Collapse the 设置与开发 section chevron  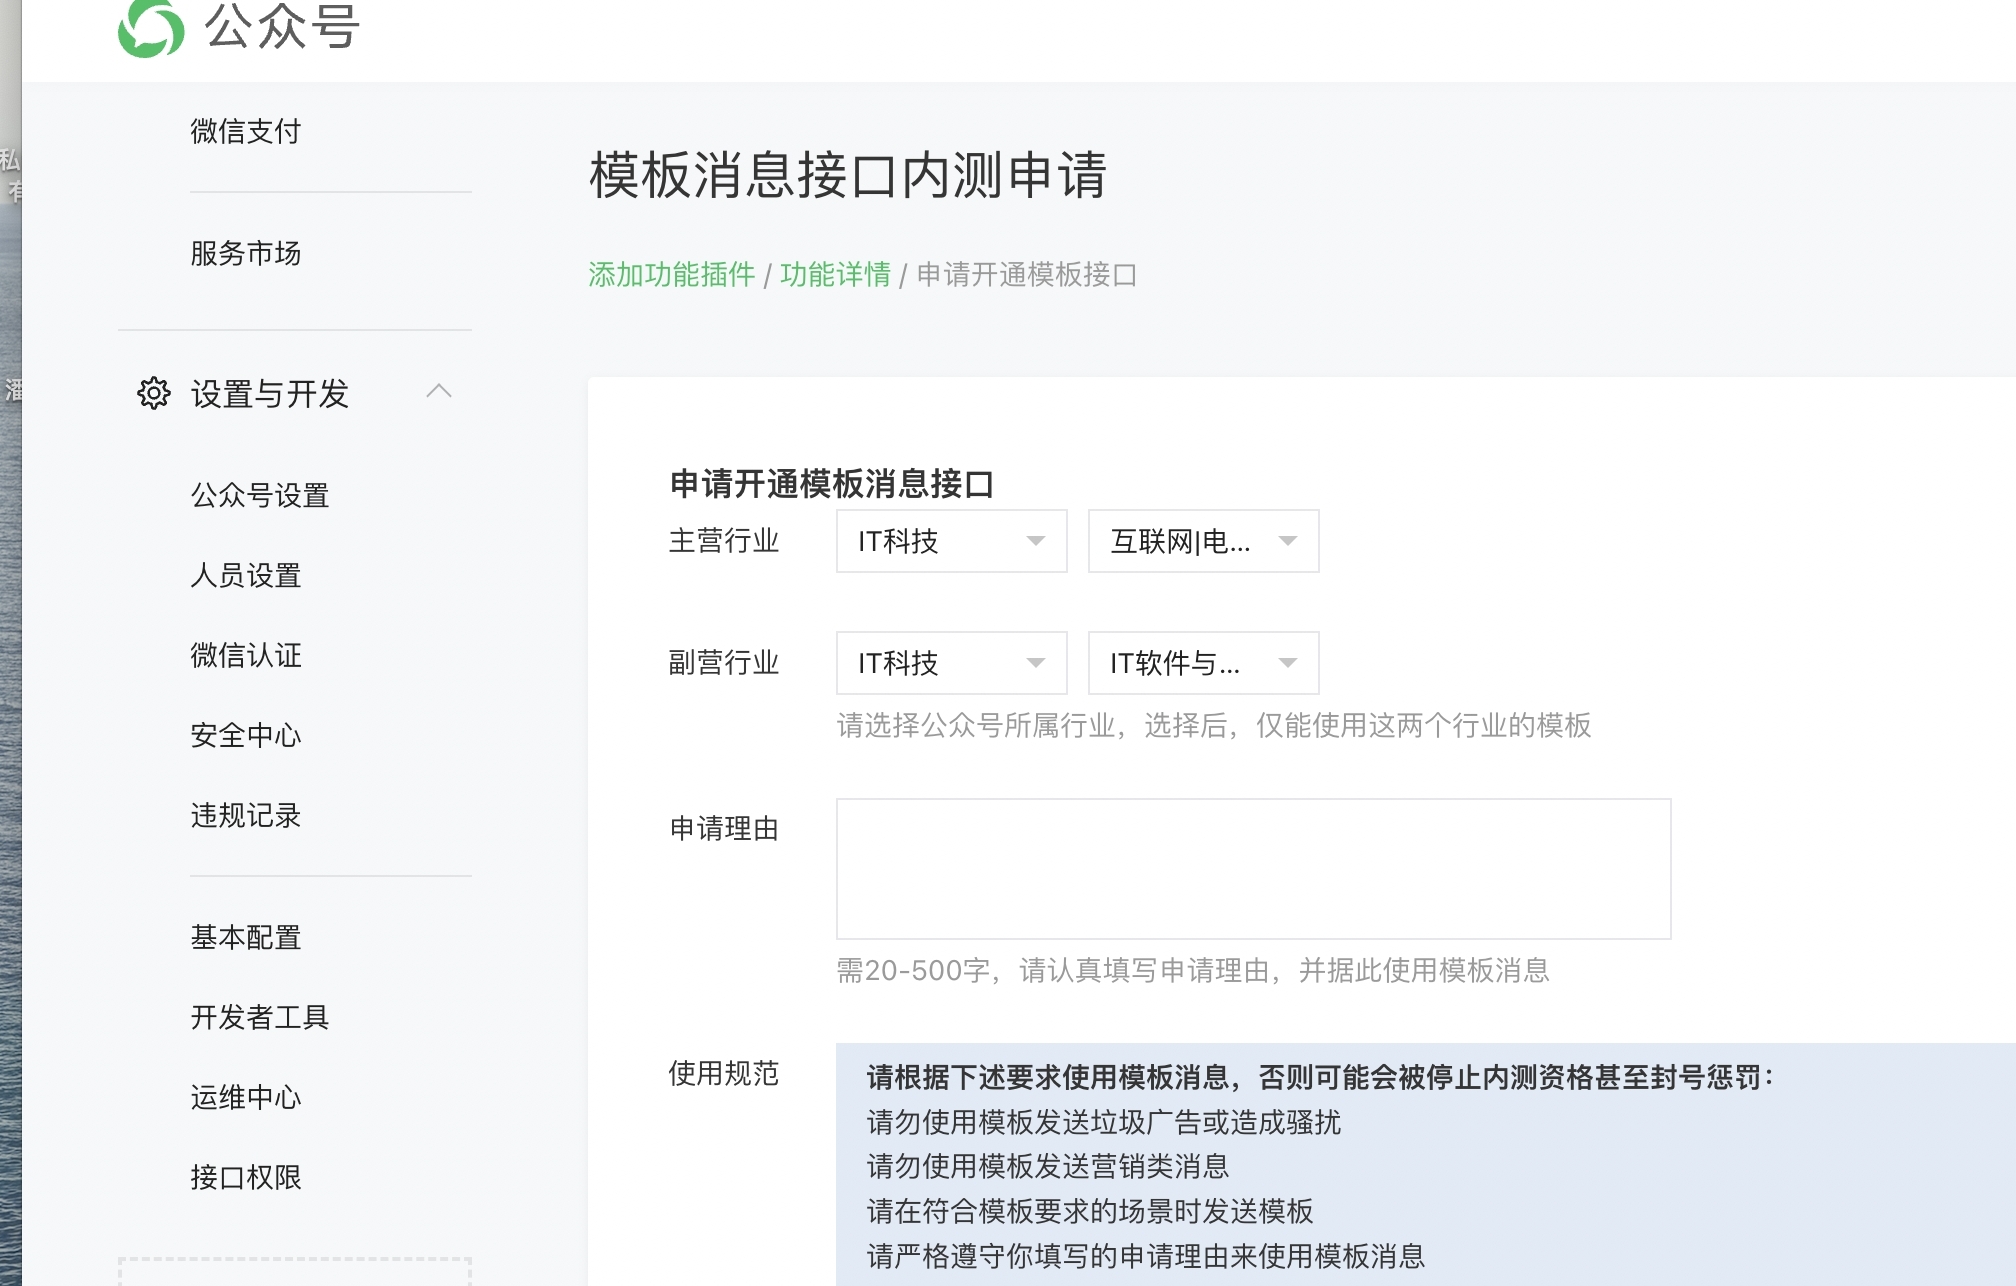(439, 391)
